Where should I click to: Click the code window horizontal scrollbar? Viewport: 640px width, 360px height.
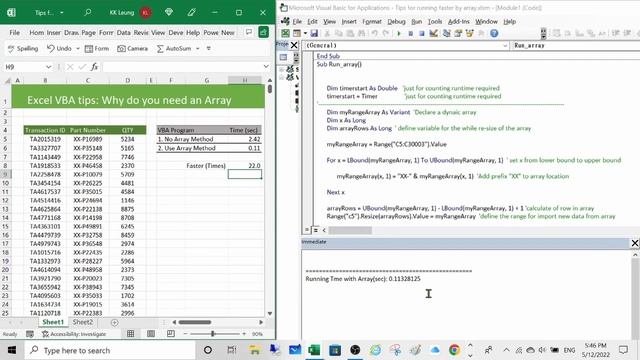pyautogui.click(x=350, y=230)
